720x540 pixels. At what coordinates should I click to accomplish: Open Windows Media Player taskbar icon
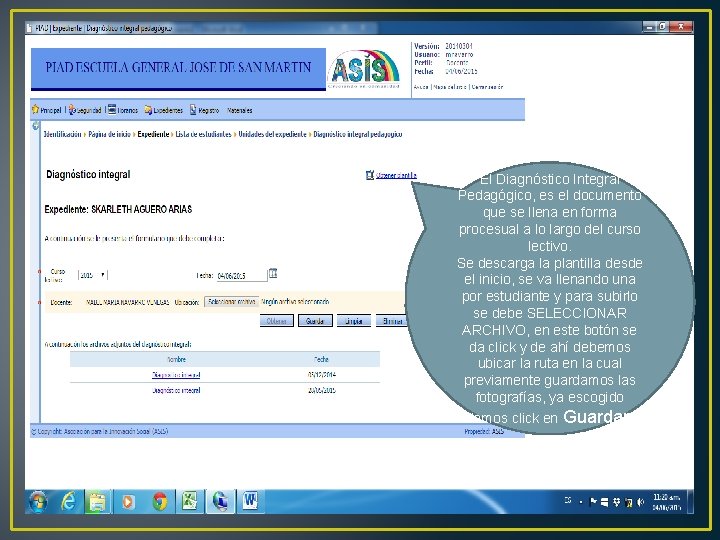coord(128,501)
